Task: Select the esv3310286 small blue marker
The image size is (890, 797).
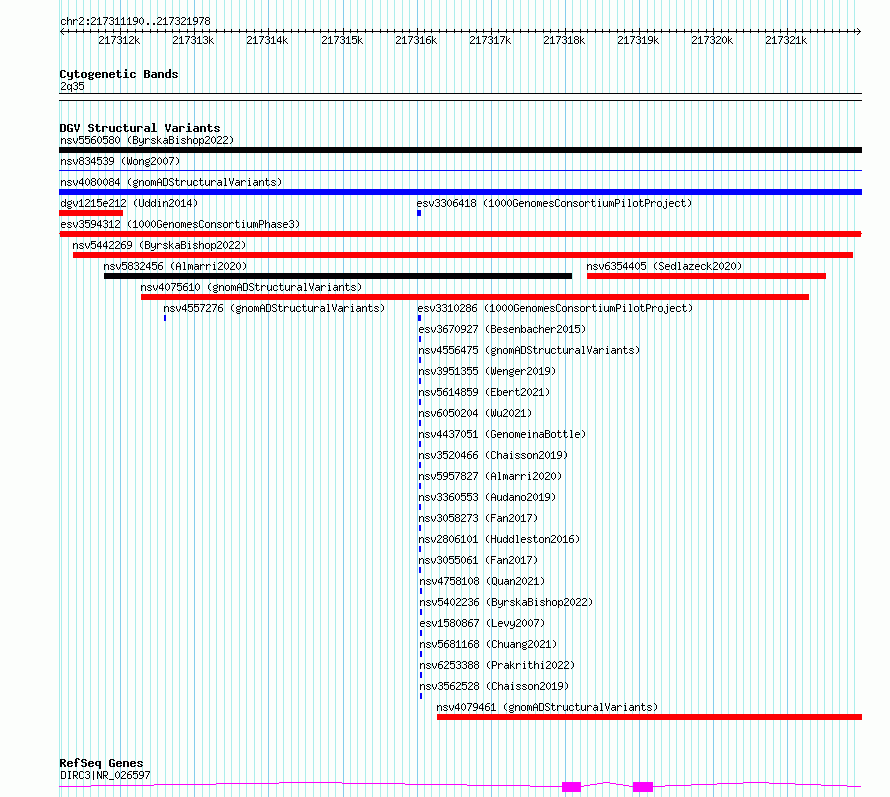Action: 419,318
